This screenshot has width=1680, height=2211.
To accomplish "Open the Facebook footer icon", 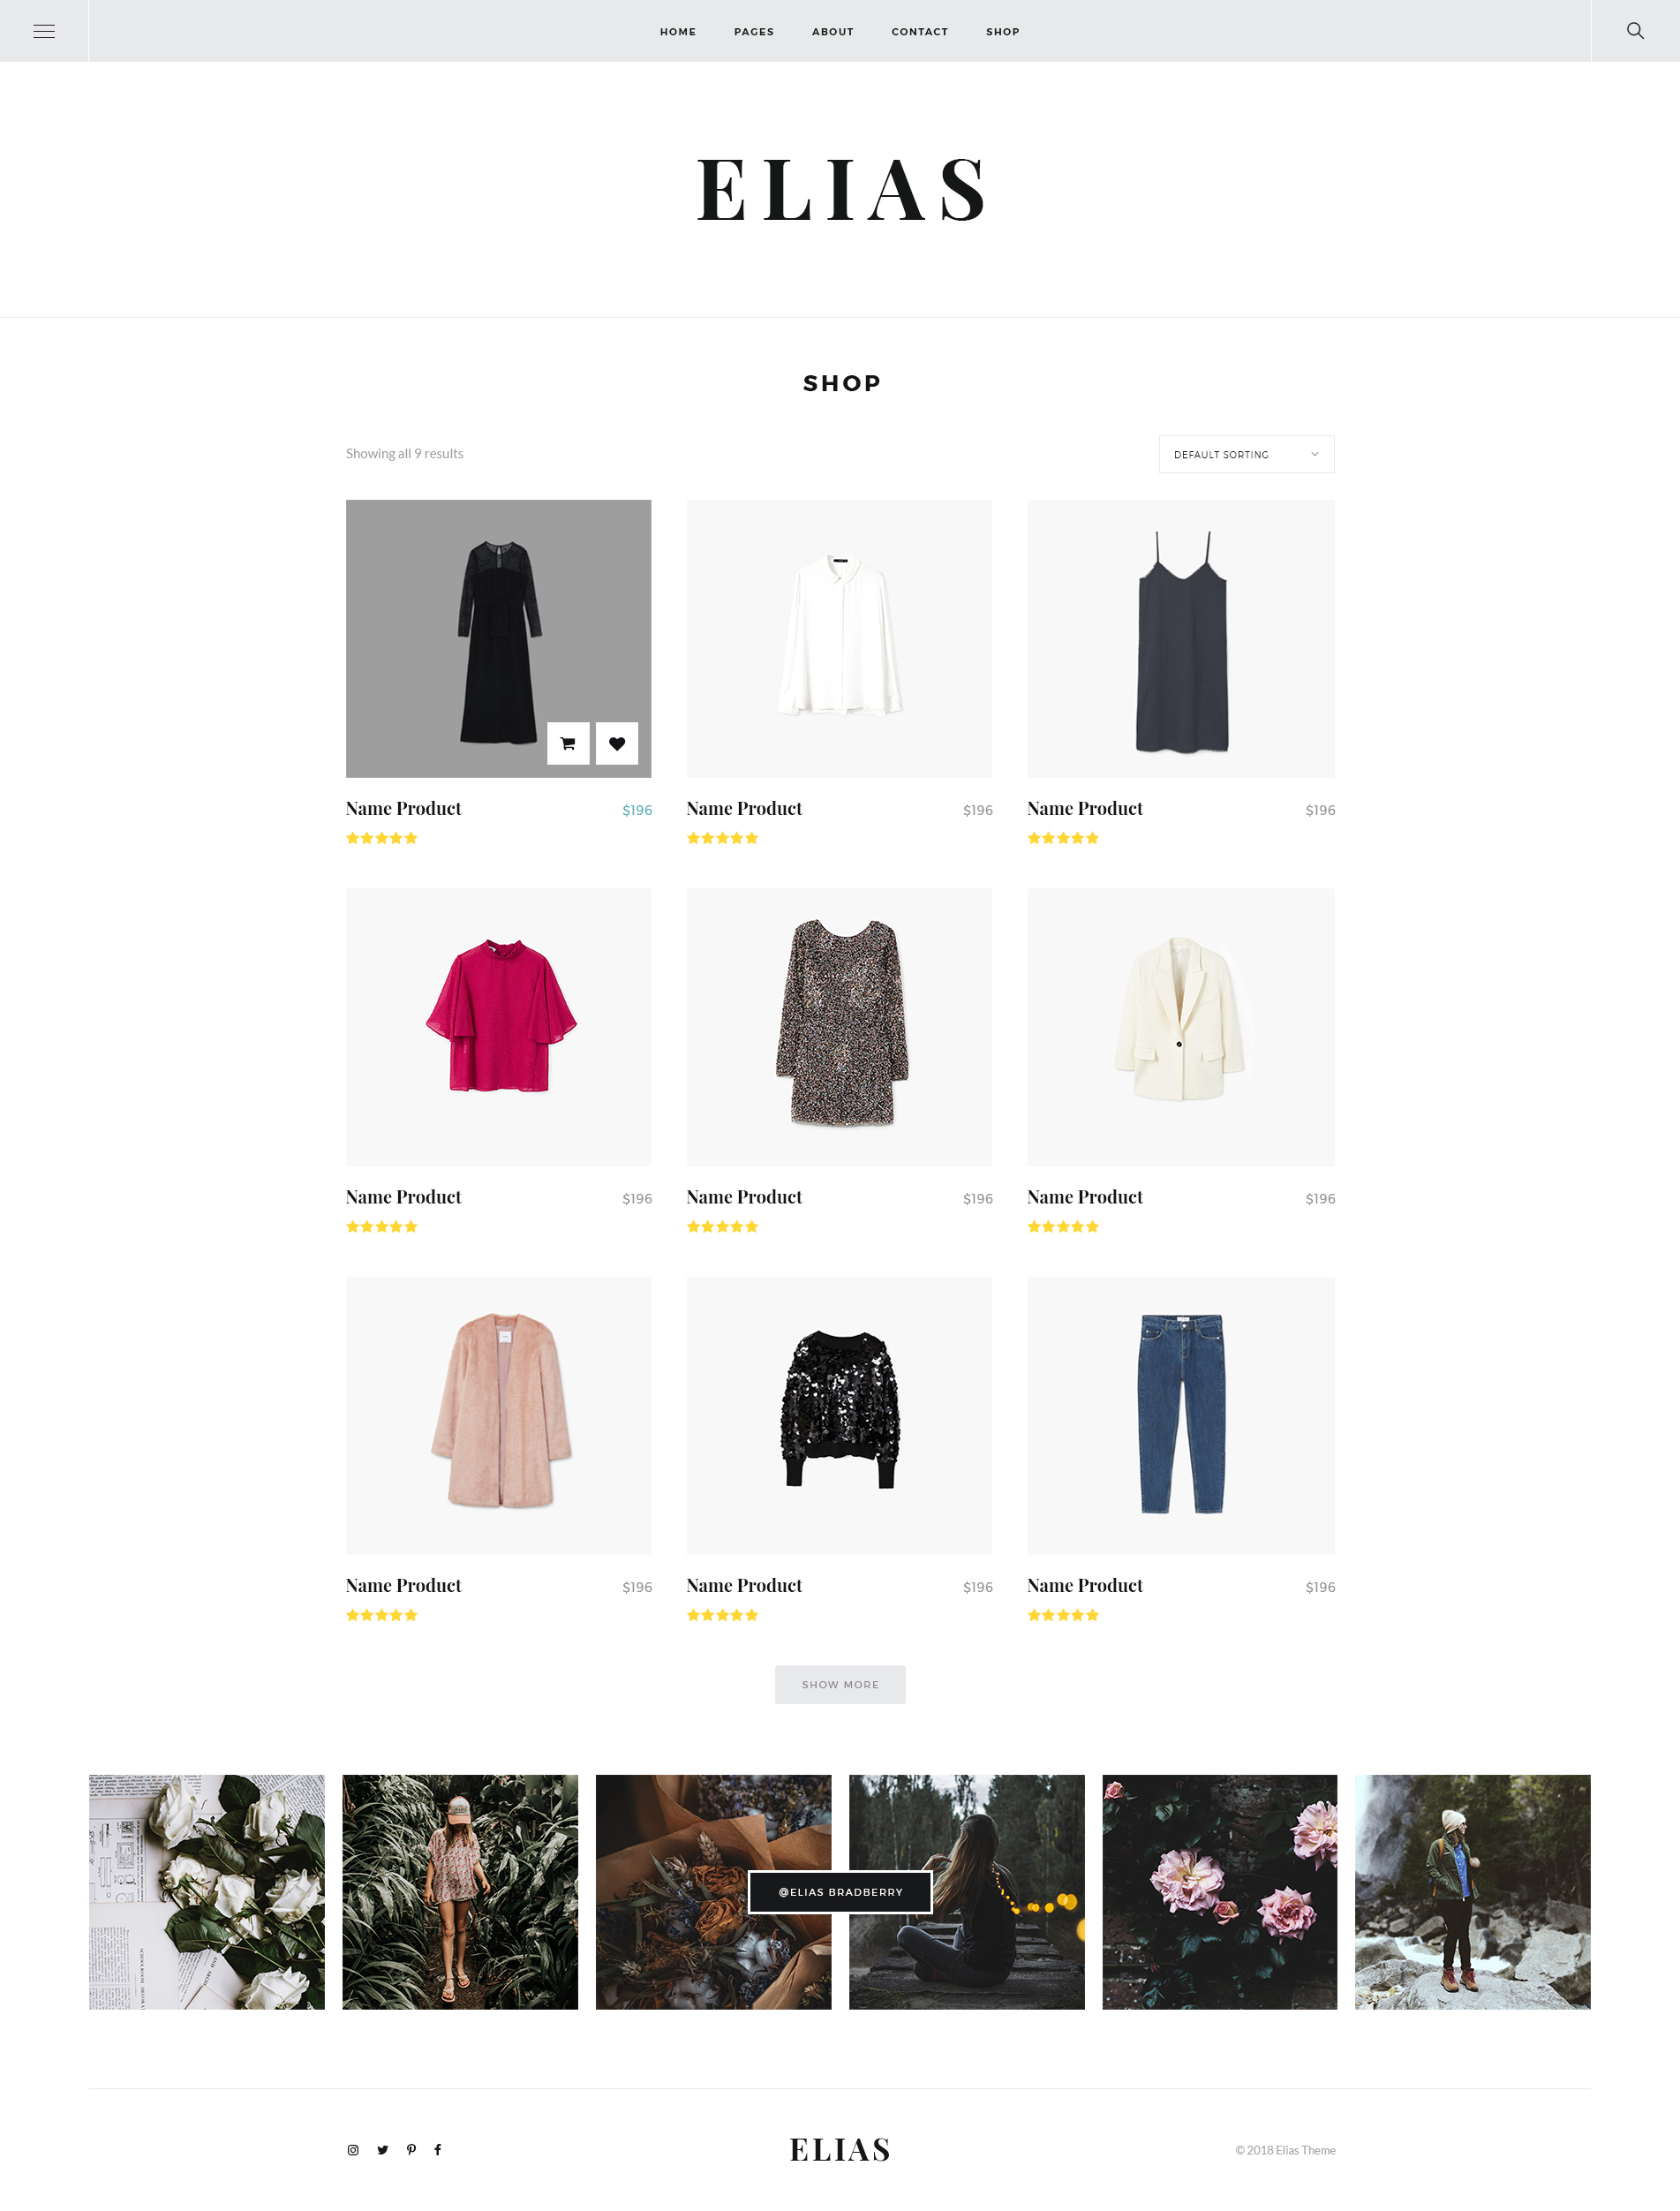I will coord(437,2150).
